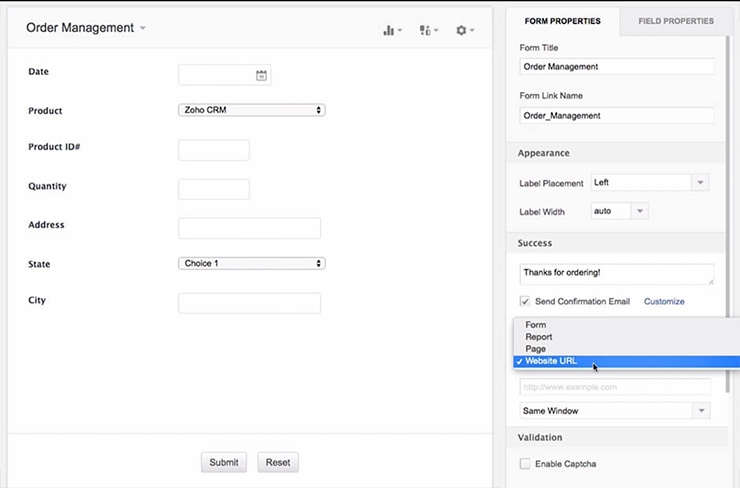The height and width of the screenshot is (488, 740).
Task: Select the State field label
Action: (x=39, y=264)
